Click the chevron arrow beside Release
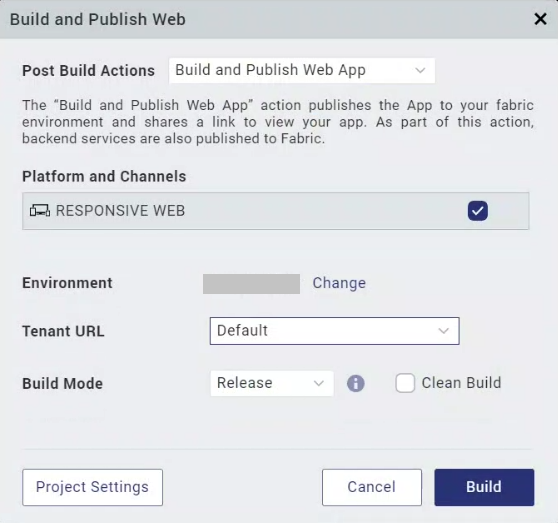Viewport: 558px width, 523px height. click(x=319, y=383)
